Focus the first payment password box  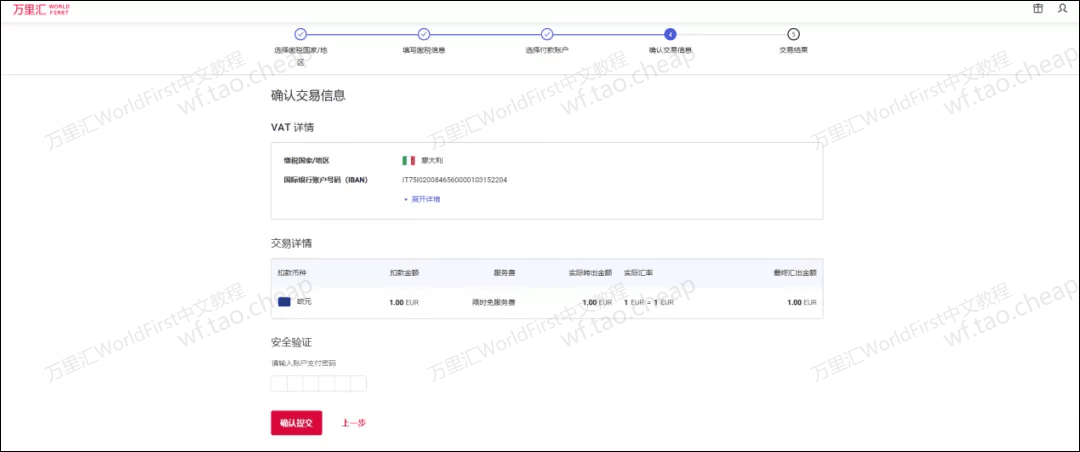[x=278, y=384]
